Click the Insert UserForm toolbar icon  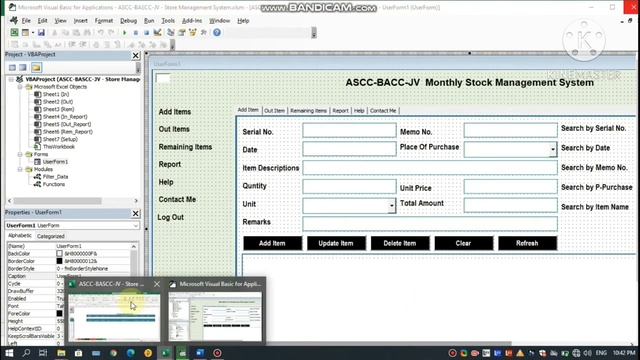pyautogui.click(x=25, y=32)
